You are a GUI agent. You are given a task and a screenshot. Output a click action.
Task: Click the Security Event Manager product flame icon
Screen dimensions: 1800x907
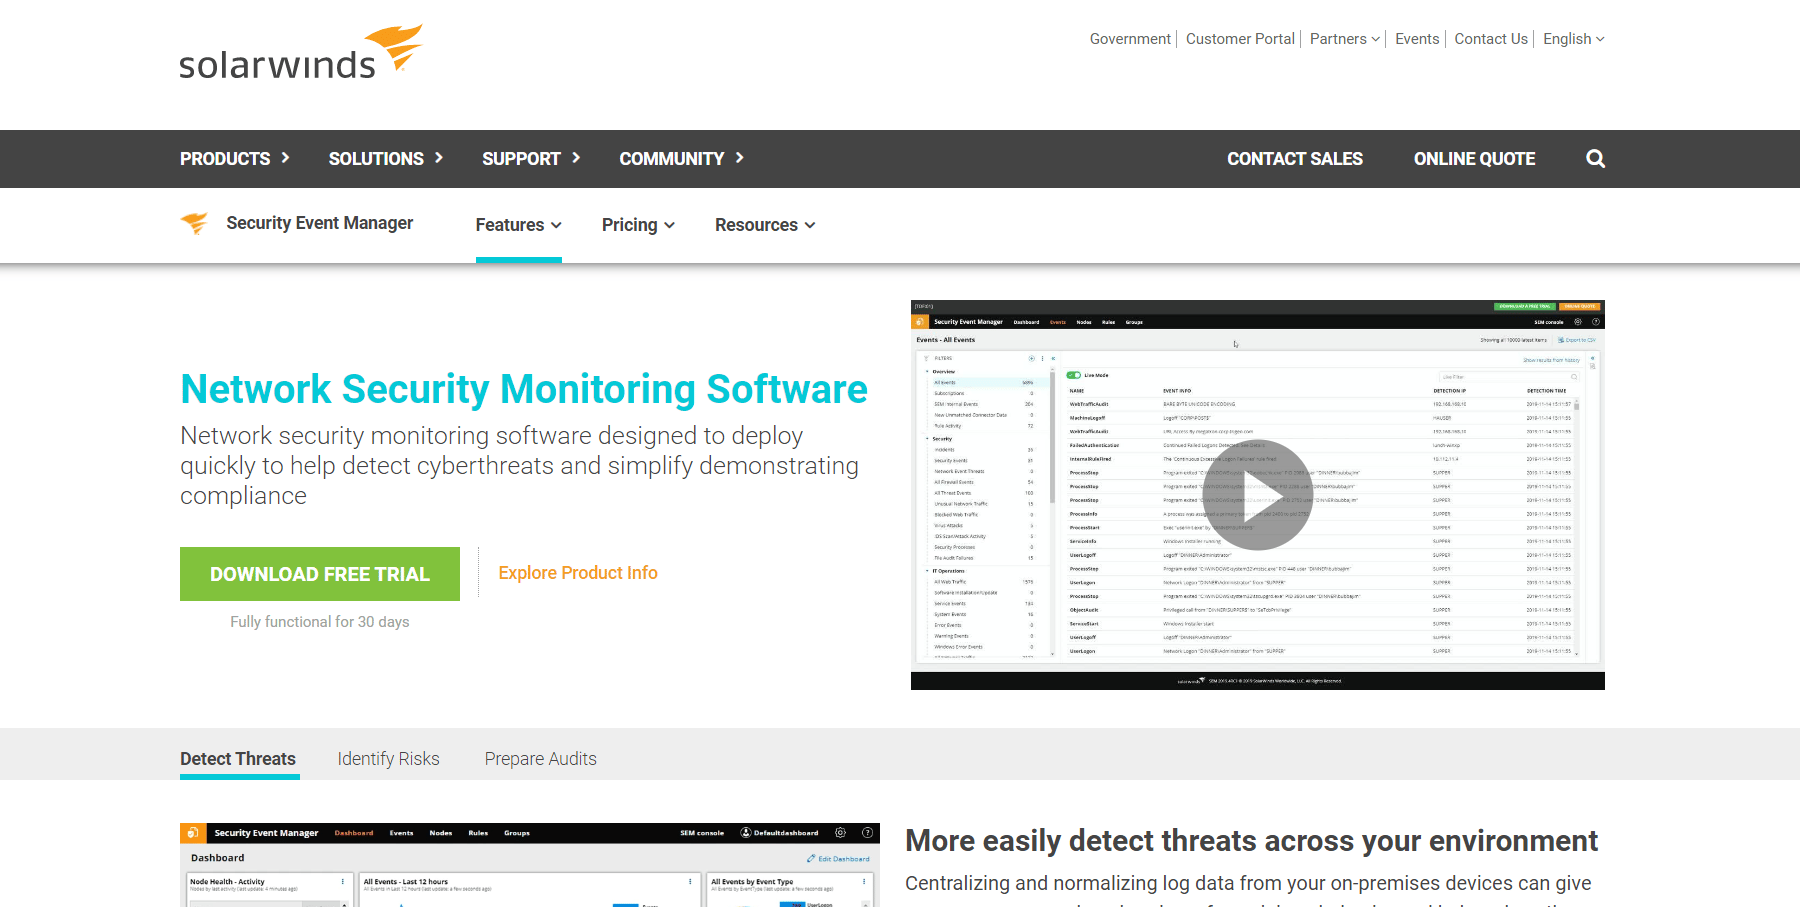[195, 223]
